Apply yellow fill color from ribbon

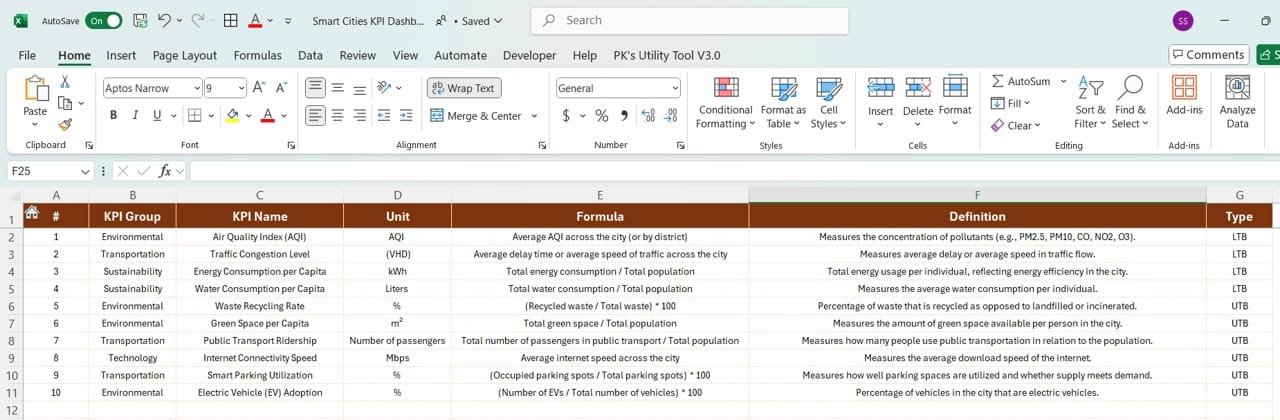click(x=232, y=116)
